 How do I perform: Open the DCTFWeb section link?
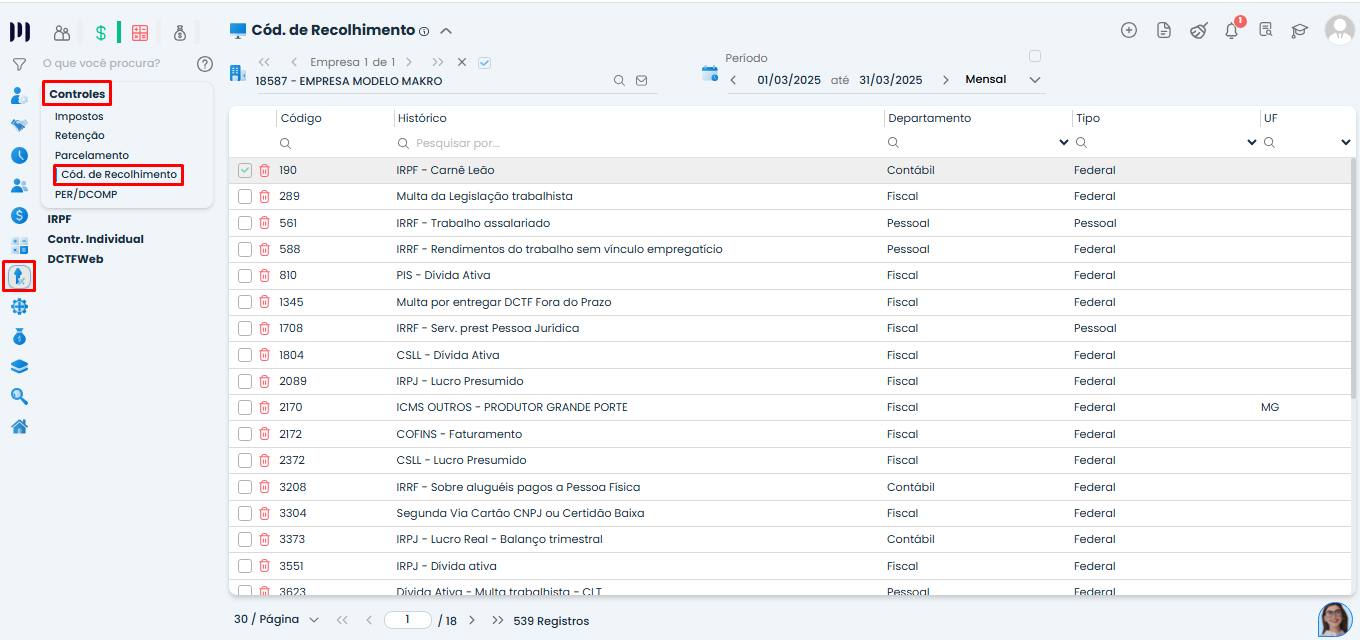click(x=75, y=259)
